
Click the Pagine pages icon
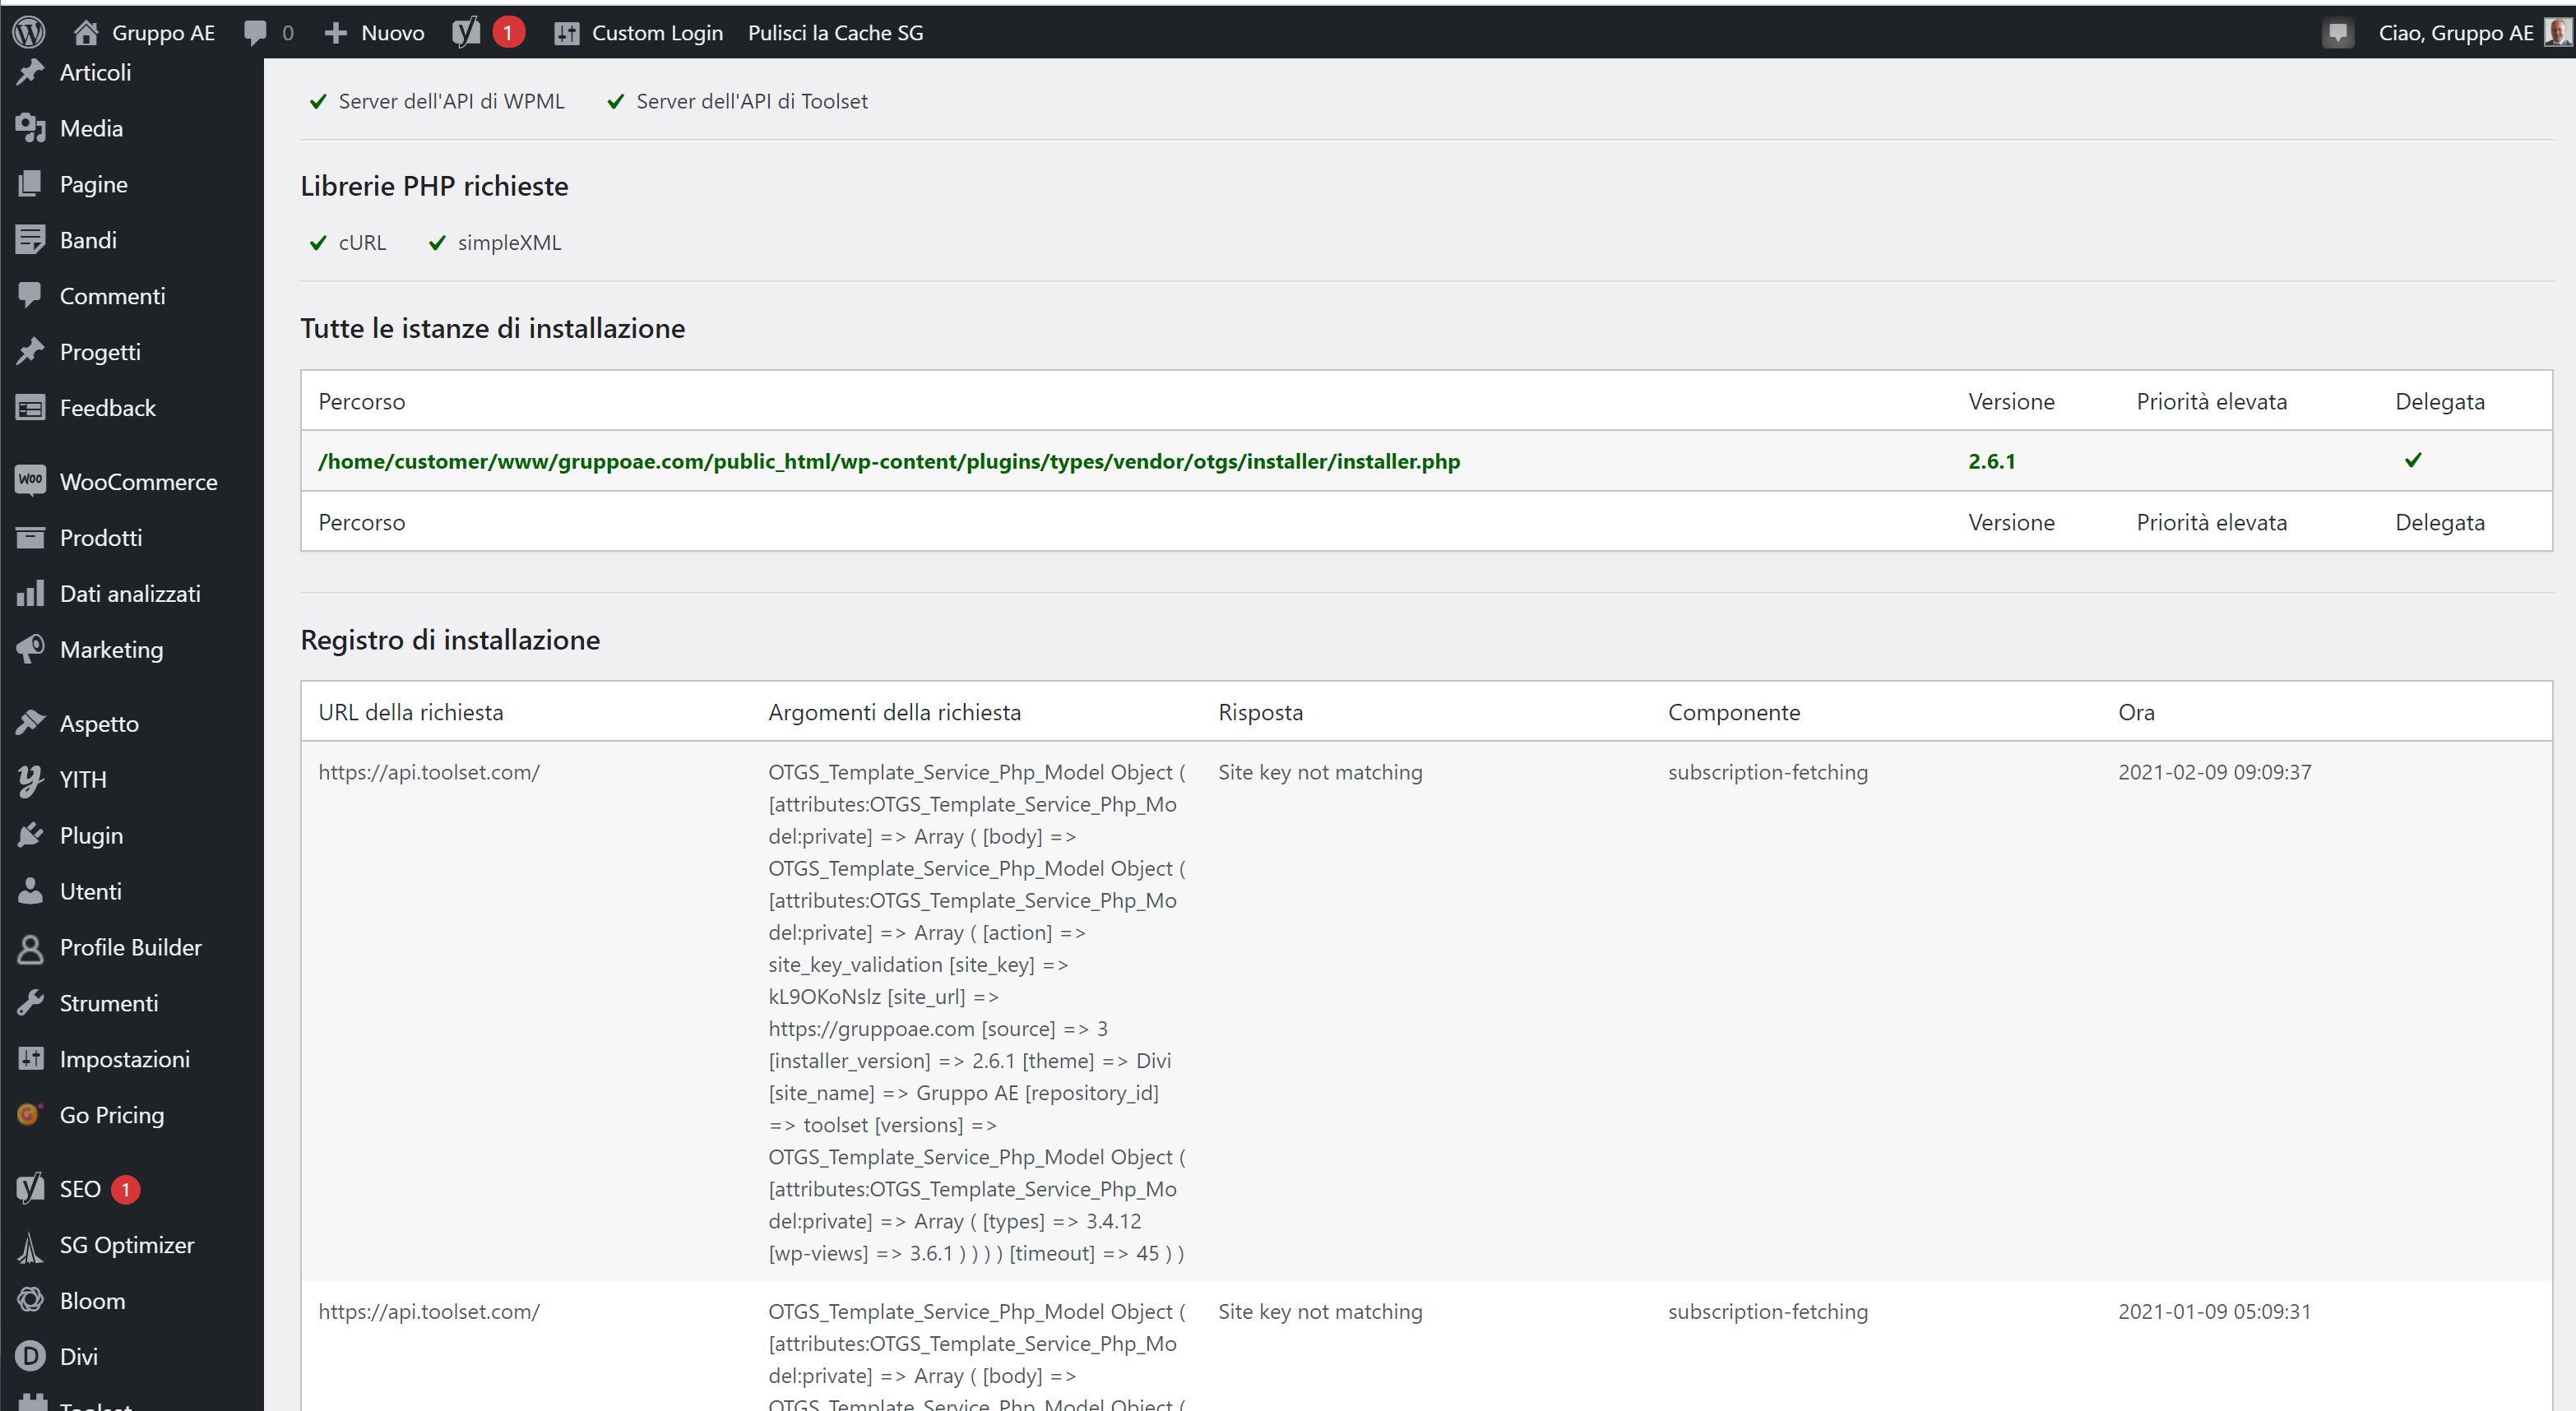click(30, 184)
